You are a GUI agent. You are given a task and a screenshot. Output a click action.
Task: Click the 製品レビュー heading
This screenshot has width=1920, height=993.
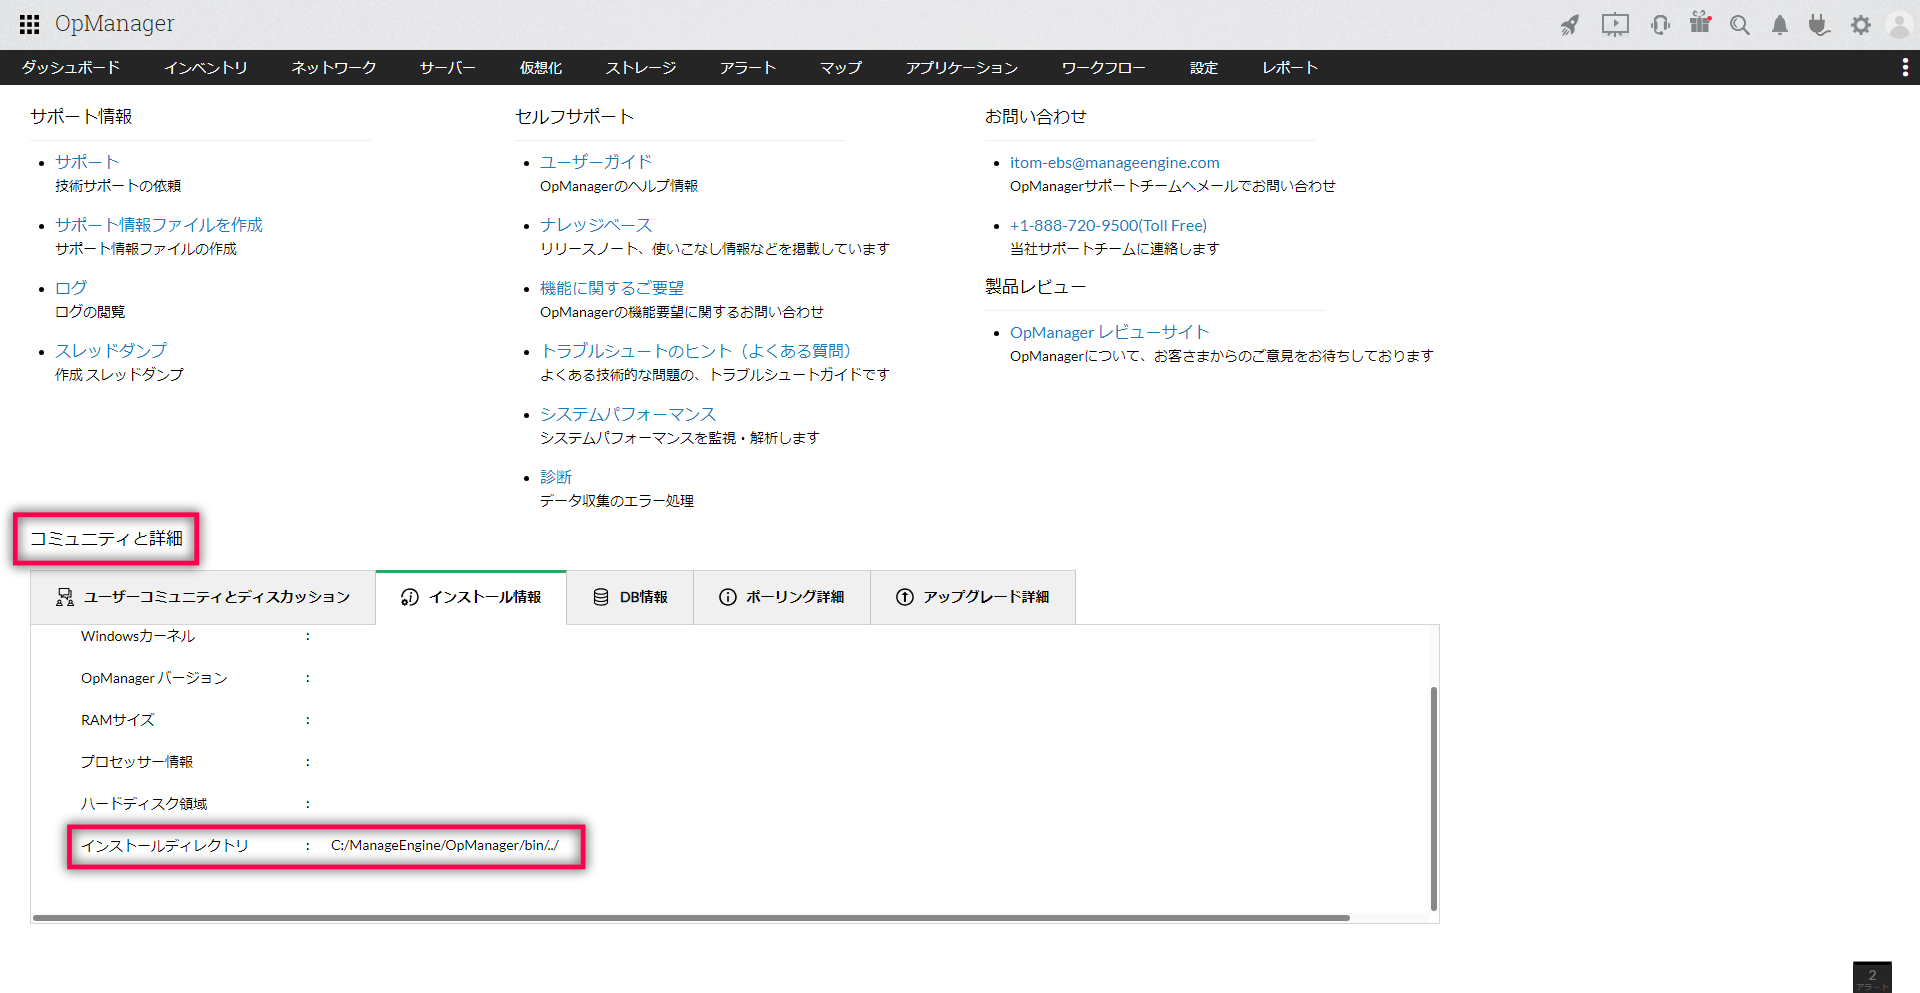pyautogui.click(x=1036, y=287)
